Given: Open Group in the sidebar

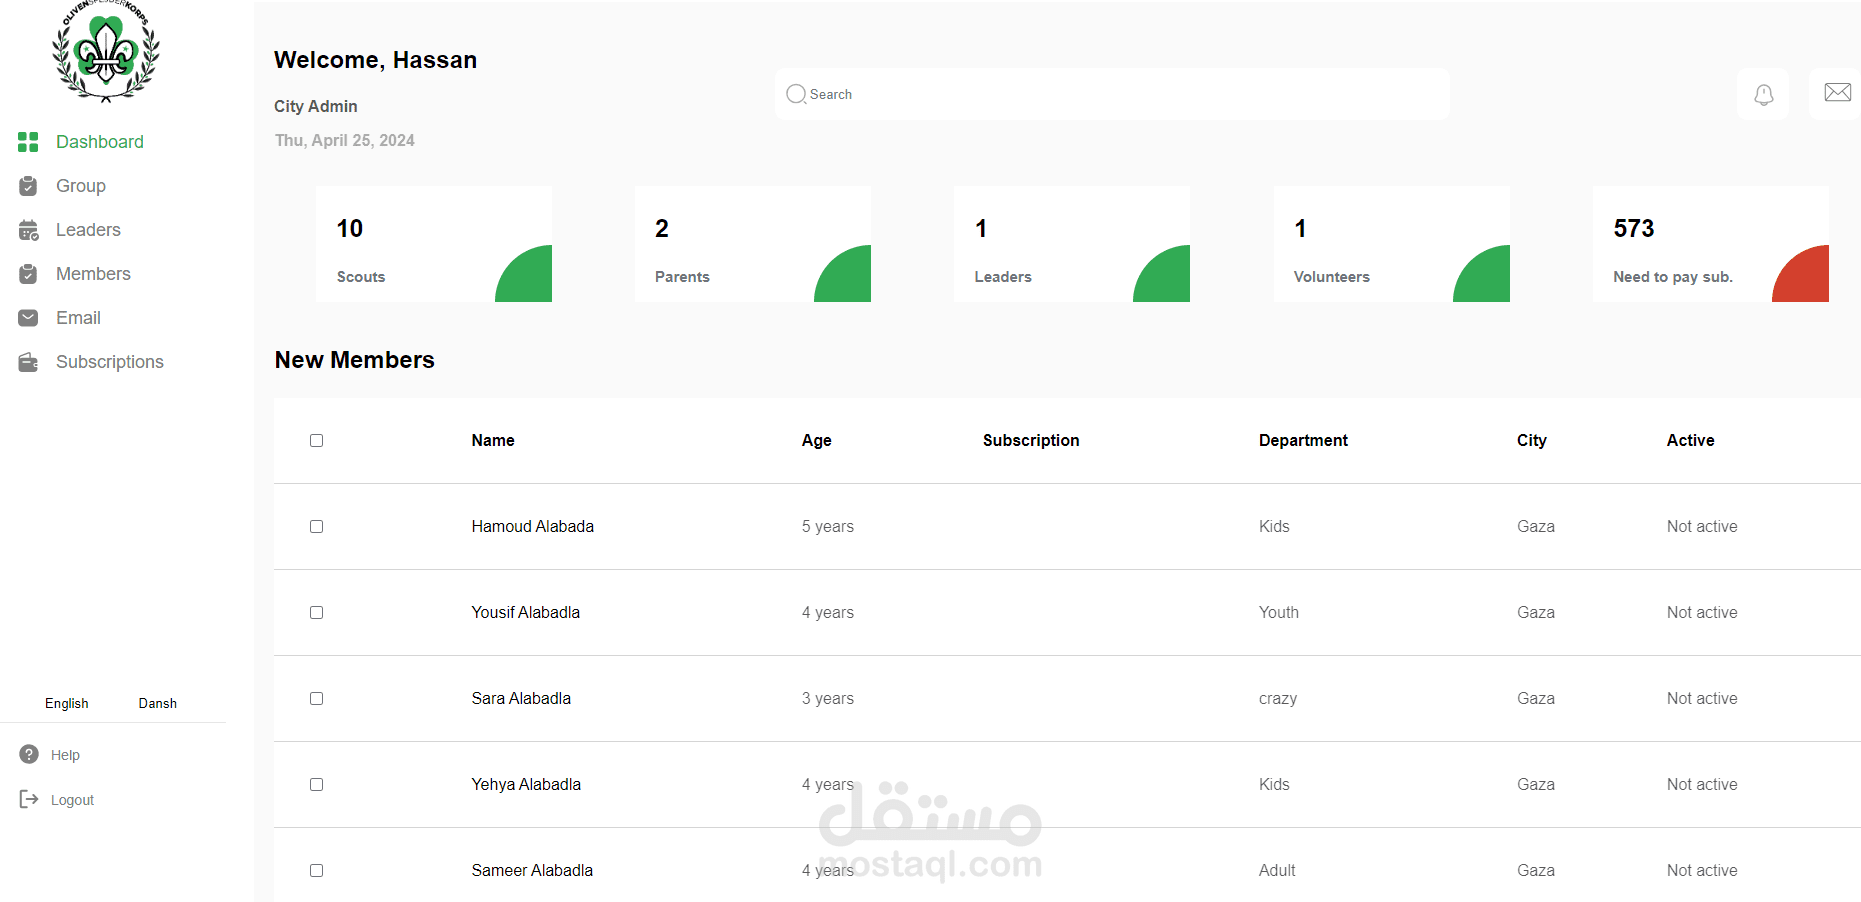Looking at the screenshot, I should (81, 186).
